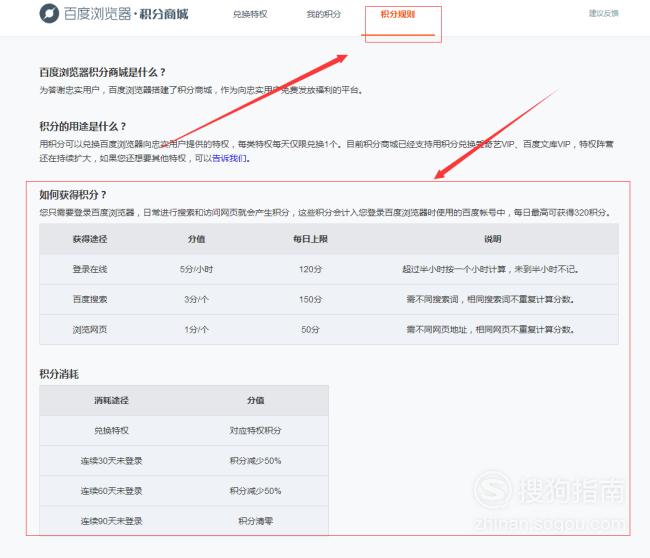
Task: Click the 浏览网页 table cell
Action: (x=90, y=330)
